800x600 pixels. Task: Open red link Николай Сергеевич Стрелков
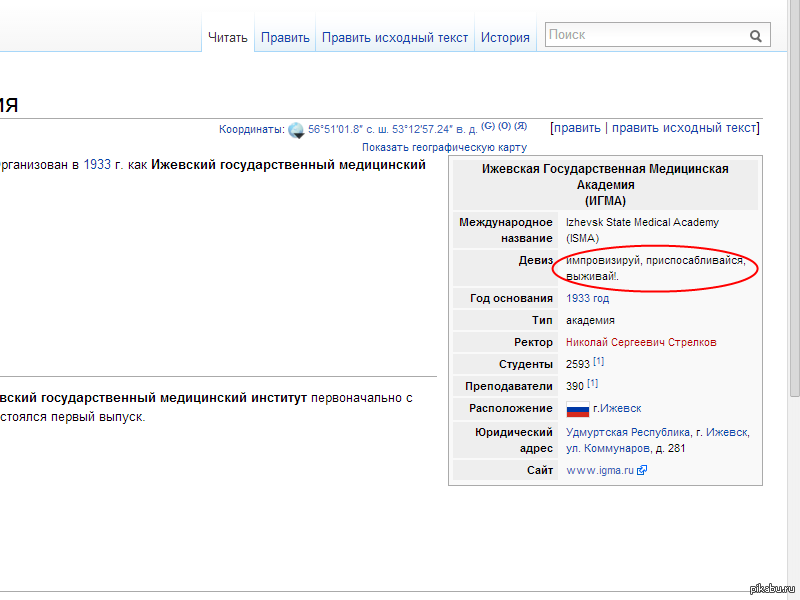pyautogui.click(x=641, y=342)
